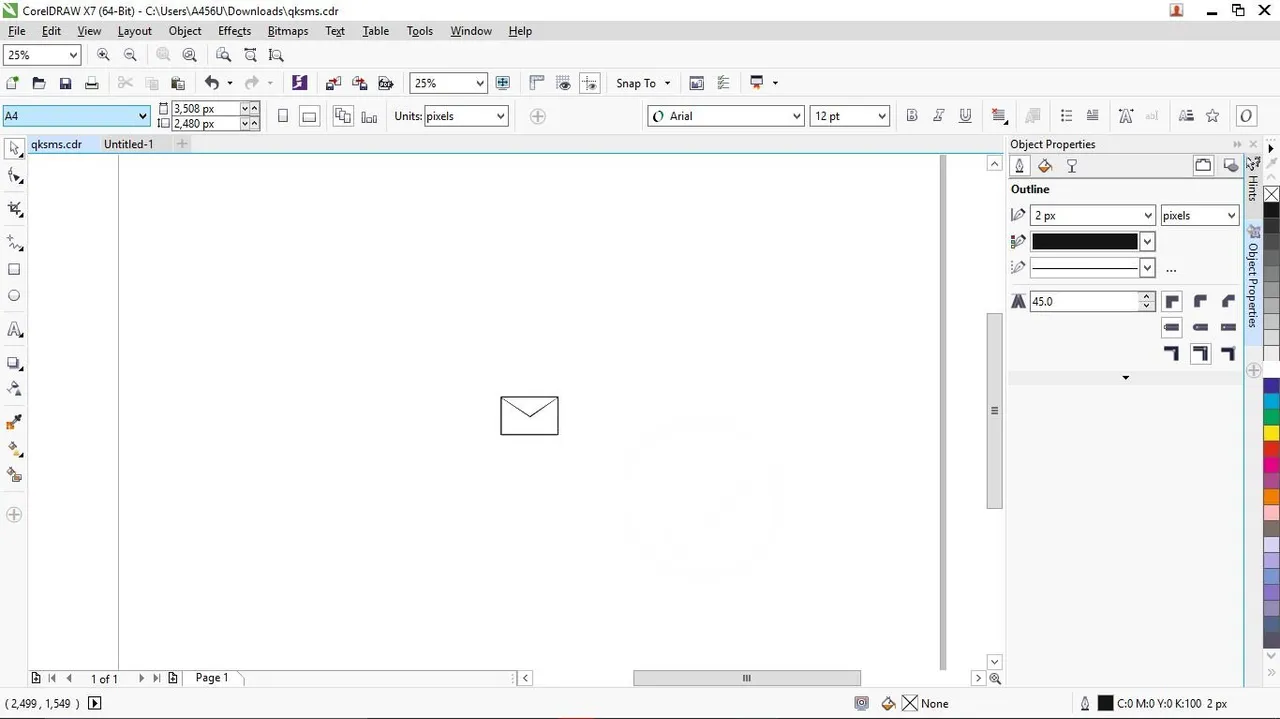Click the Export icon
The image size is (1280, 719).
coord(359,83)
